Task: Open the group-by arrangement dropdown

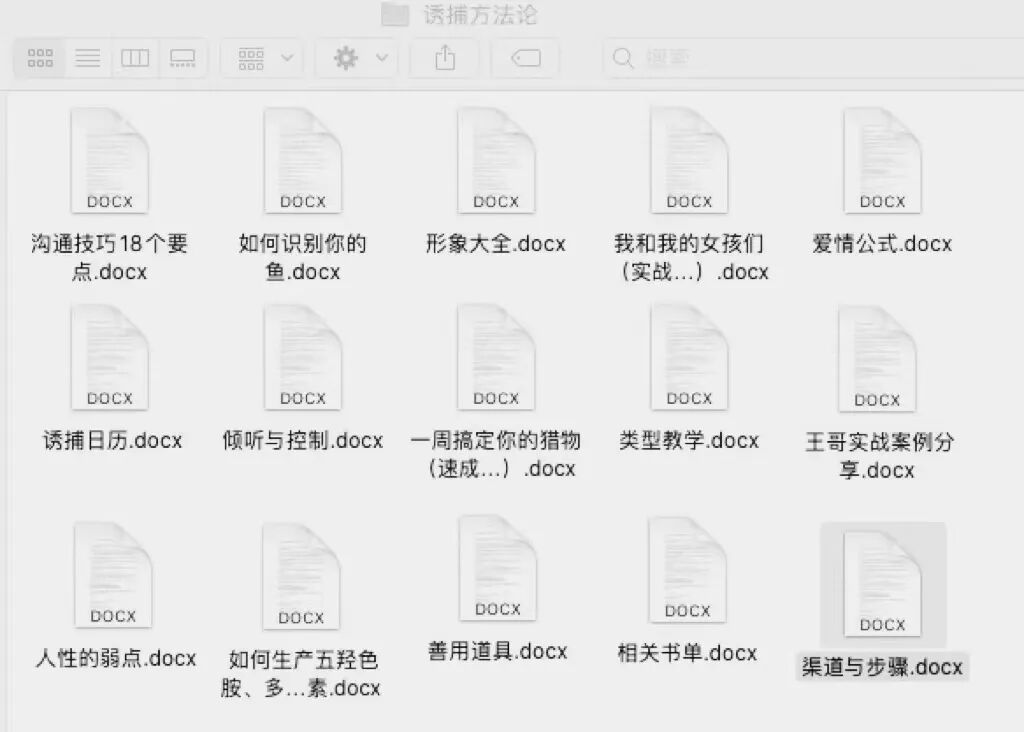Action: [264, 58]
